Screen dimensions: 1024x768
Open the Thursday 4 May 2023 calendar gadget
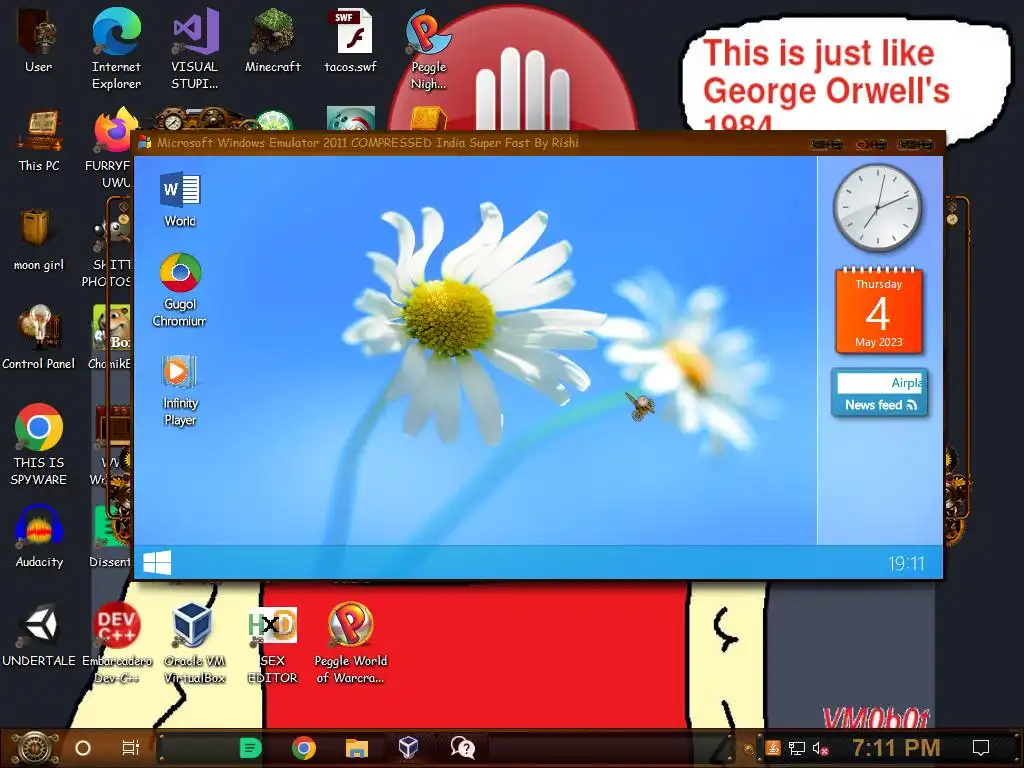tap(878, 310)
